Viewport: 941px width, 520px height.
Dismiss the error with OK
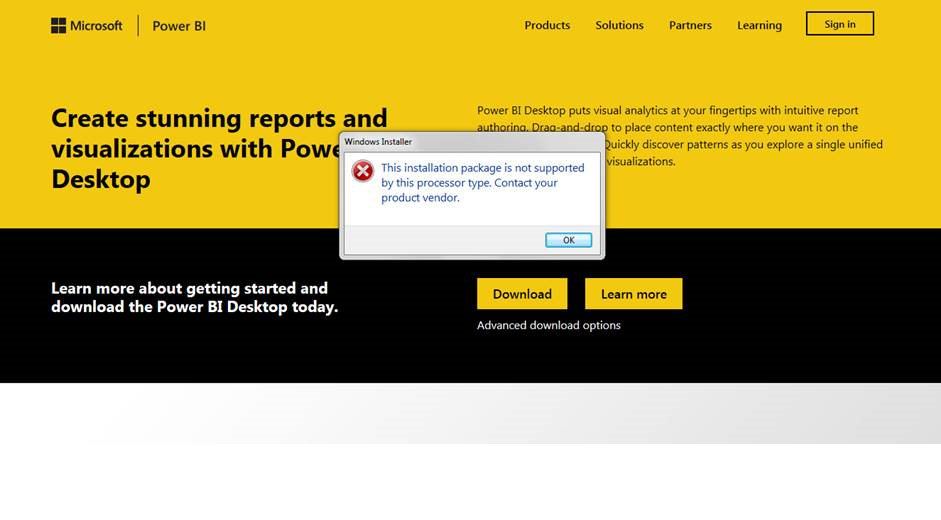[568, 240]
